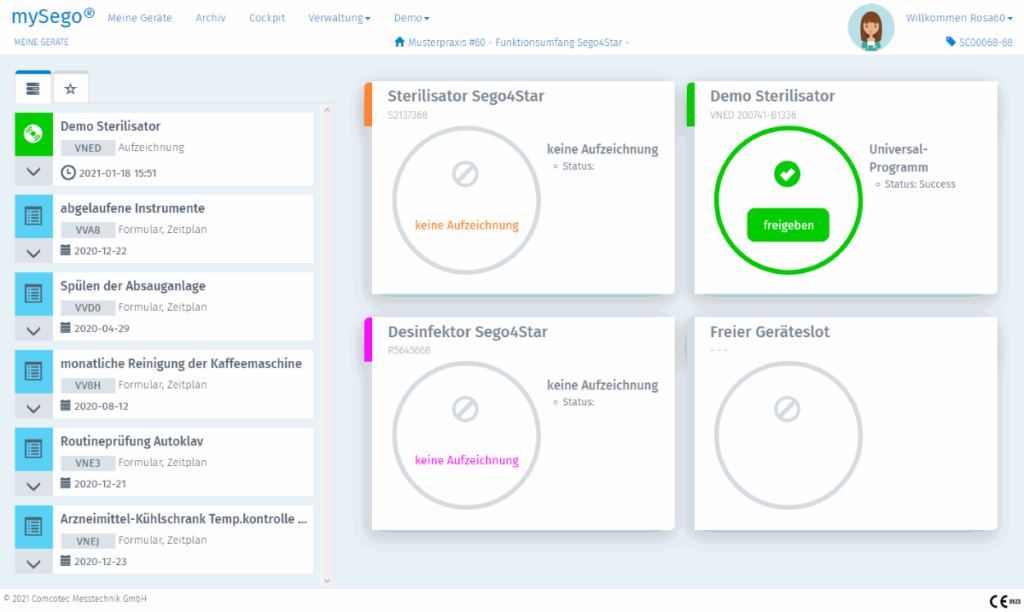Click the Universal-Programm label
This screenshot has width=1024, height=612.
point(899,158)
